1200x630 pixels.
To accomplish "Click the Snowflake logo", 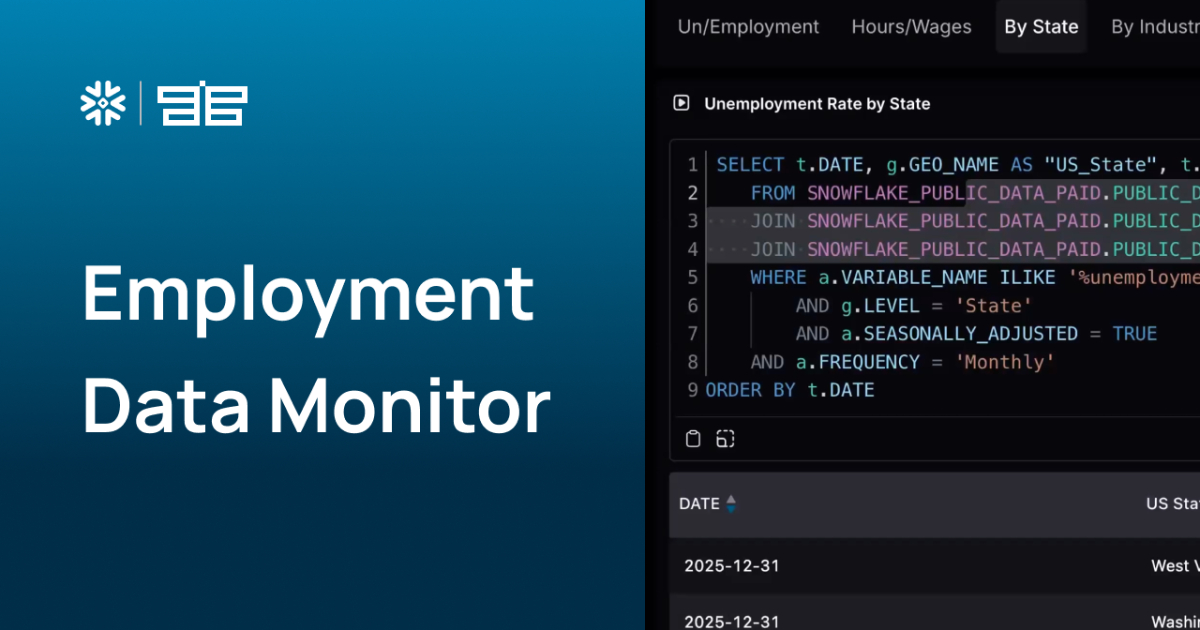I will point(103,104).
